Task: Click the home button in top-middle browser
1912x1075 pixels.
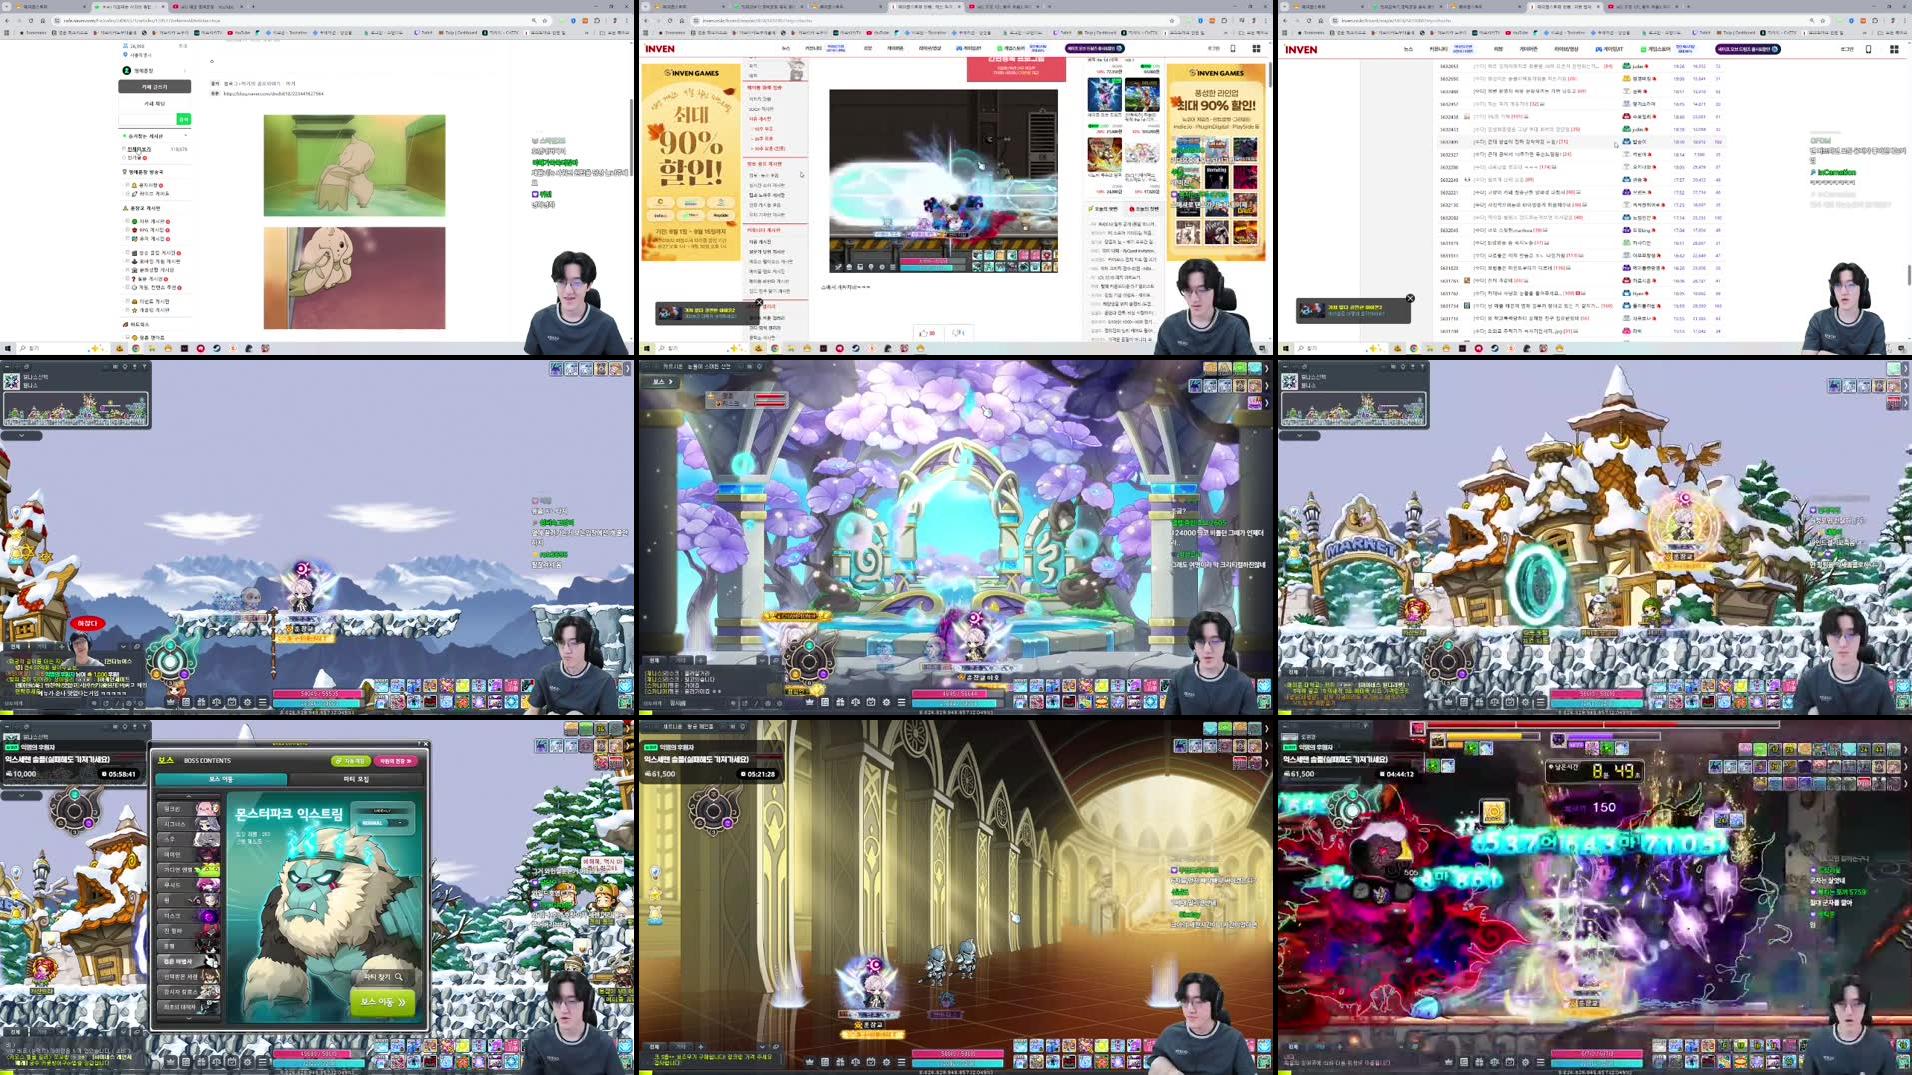Action: coord(682,20)
